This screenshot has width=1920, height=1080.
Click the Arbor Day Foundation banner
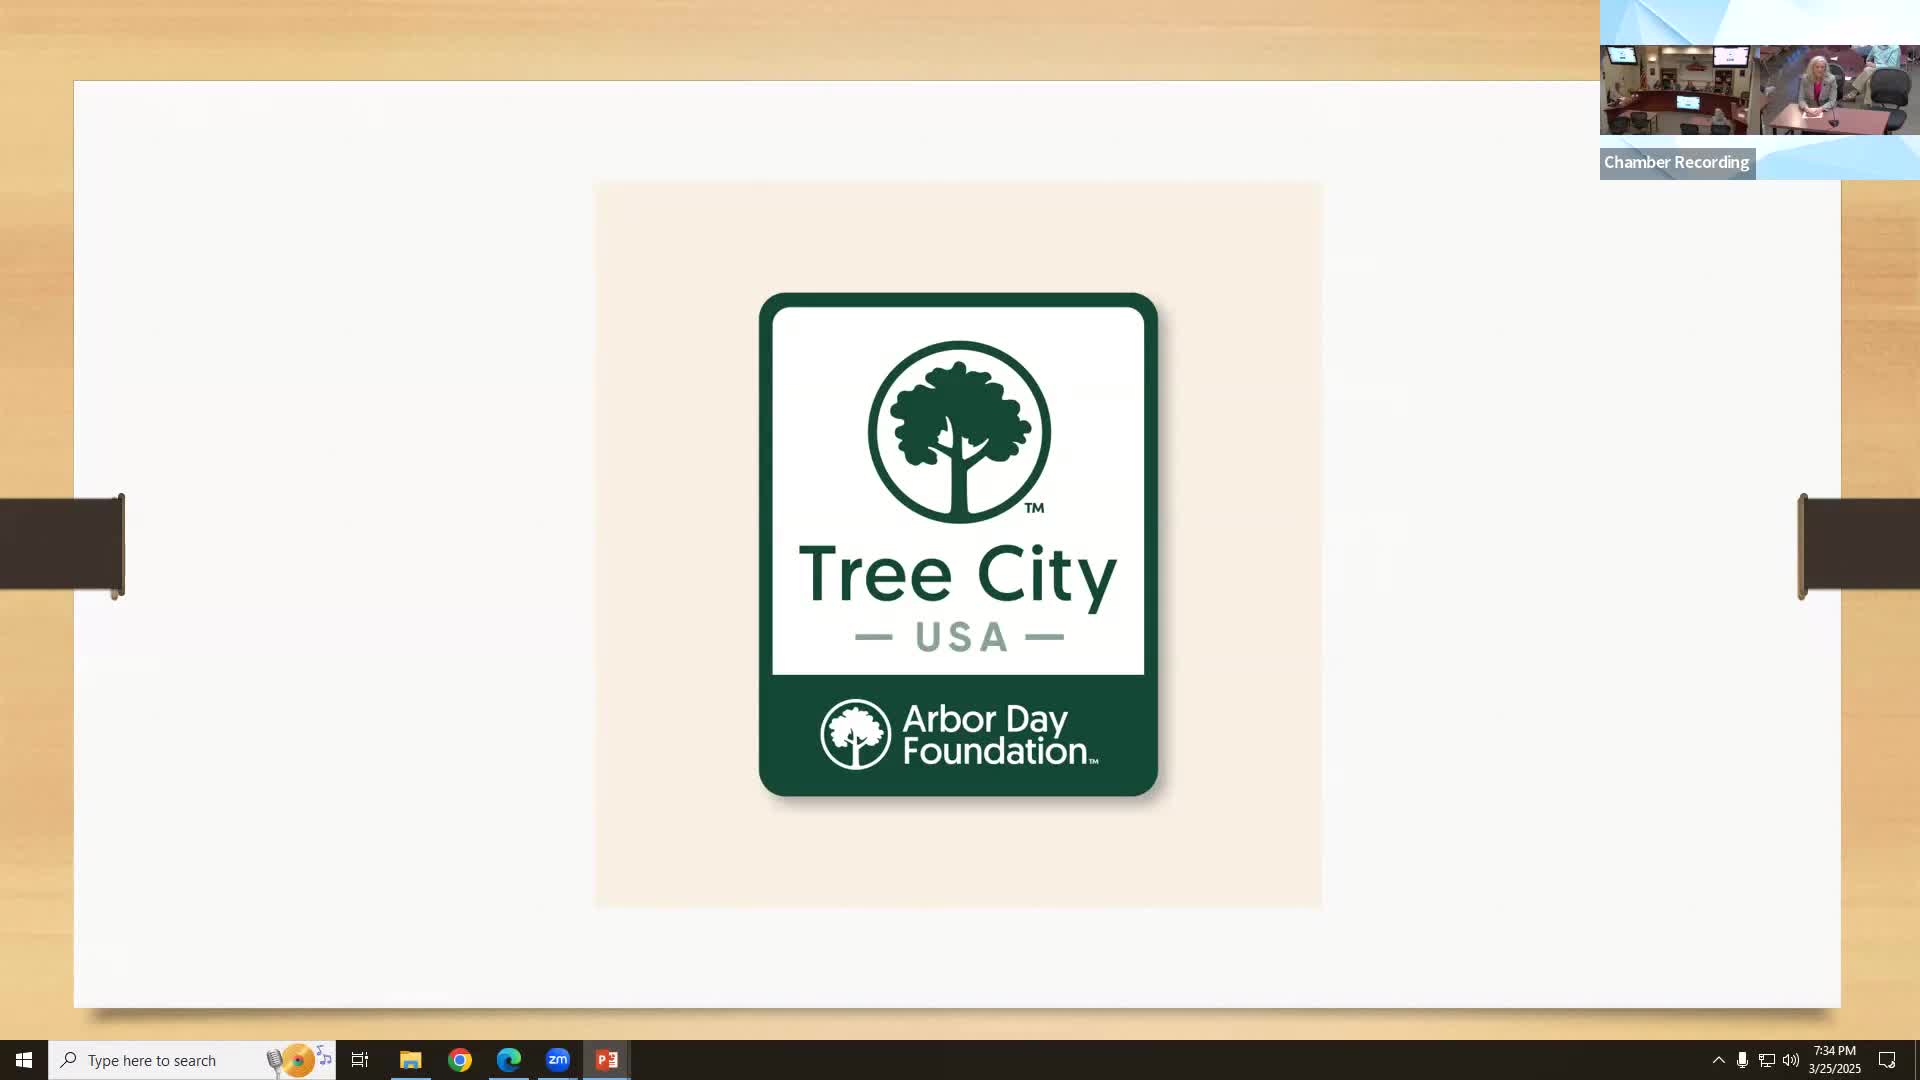pos(958,735)
